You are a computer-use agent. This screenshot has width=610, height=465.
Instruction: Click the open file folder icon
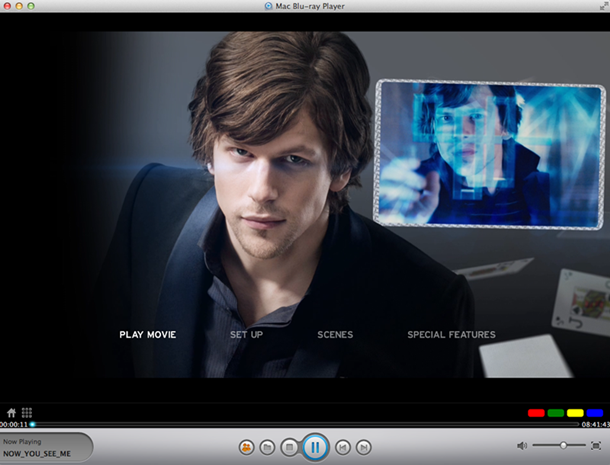coord(267,447)
